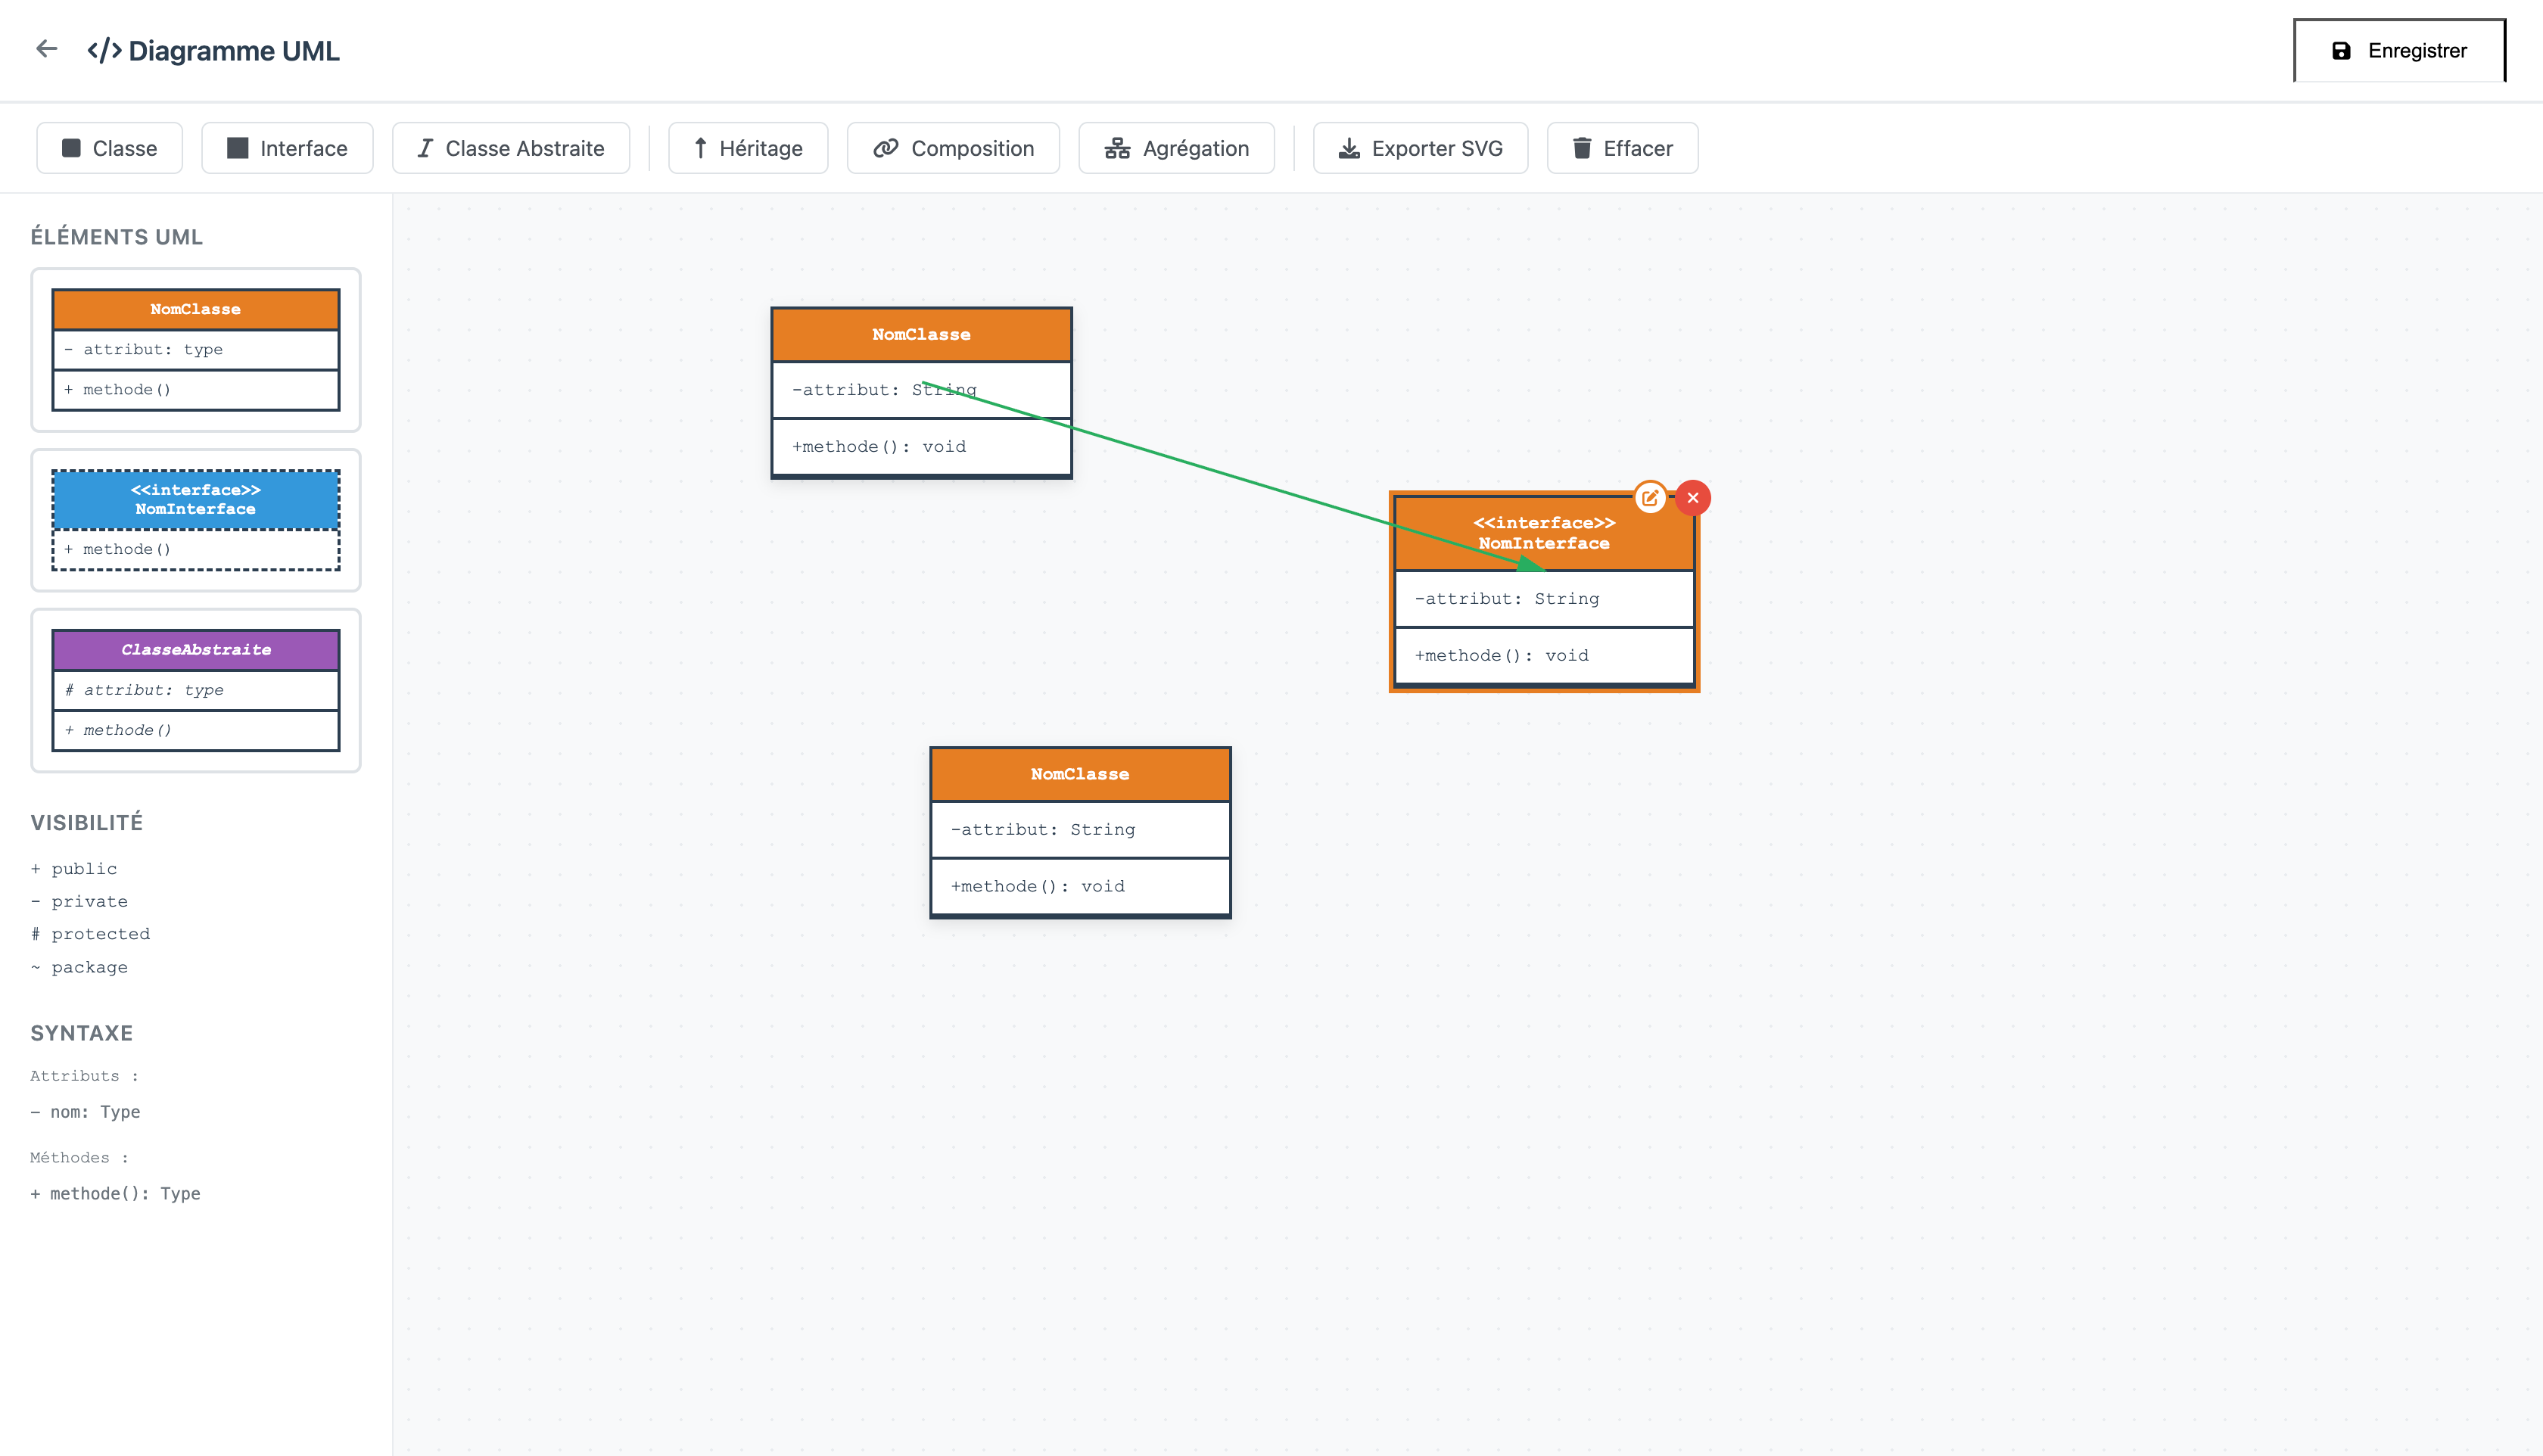The height and width of the screenshot is (1456, 2543).
Task: Select the Classe tool
Action: coord(109,147)
